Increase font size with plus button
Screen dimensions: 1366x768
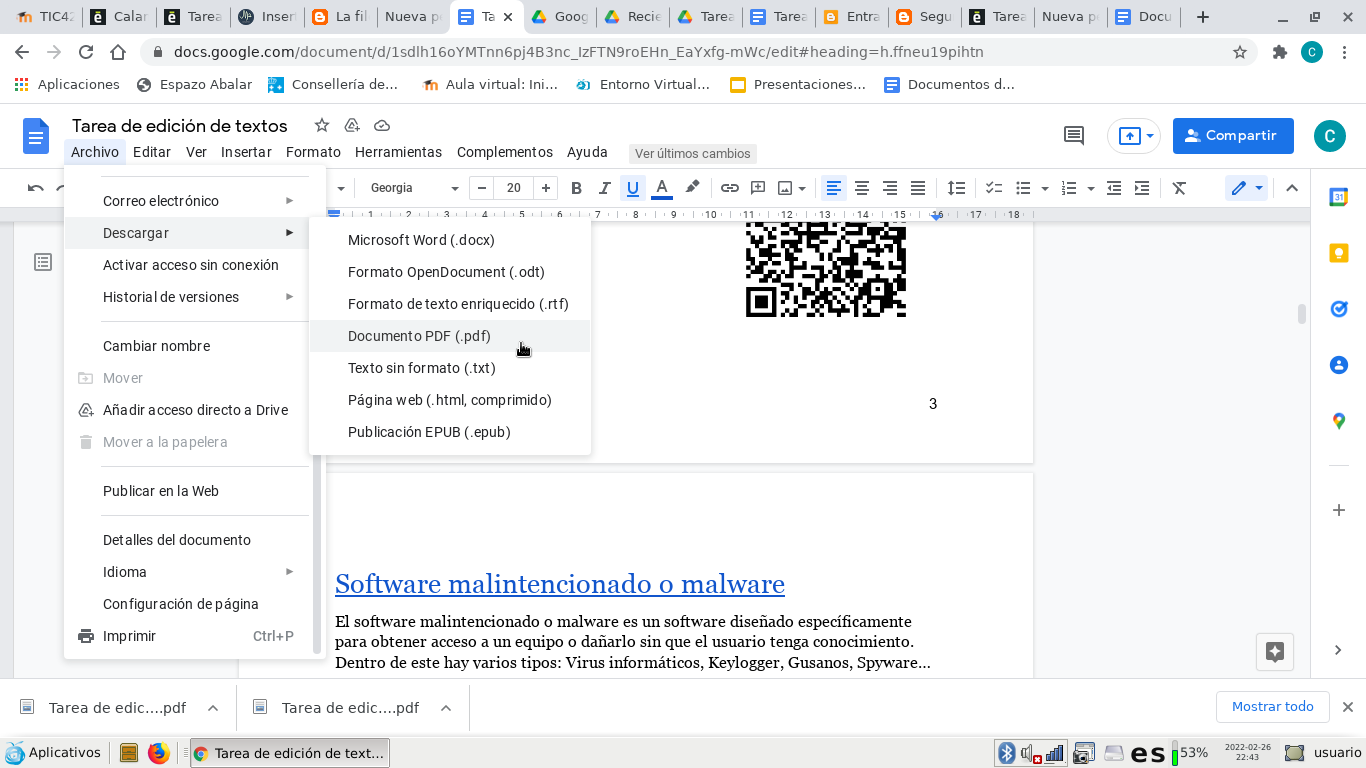pos(545,188)
